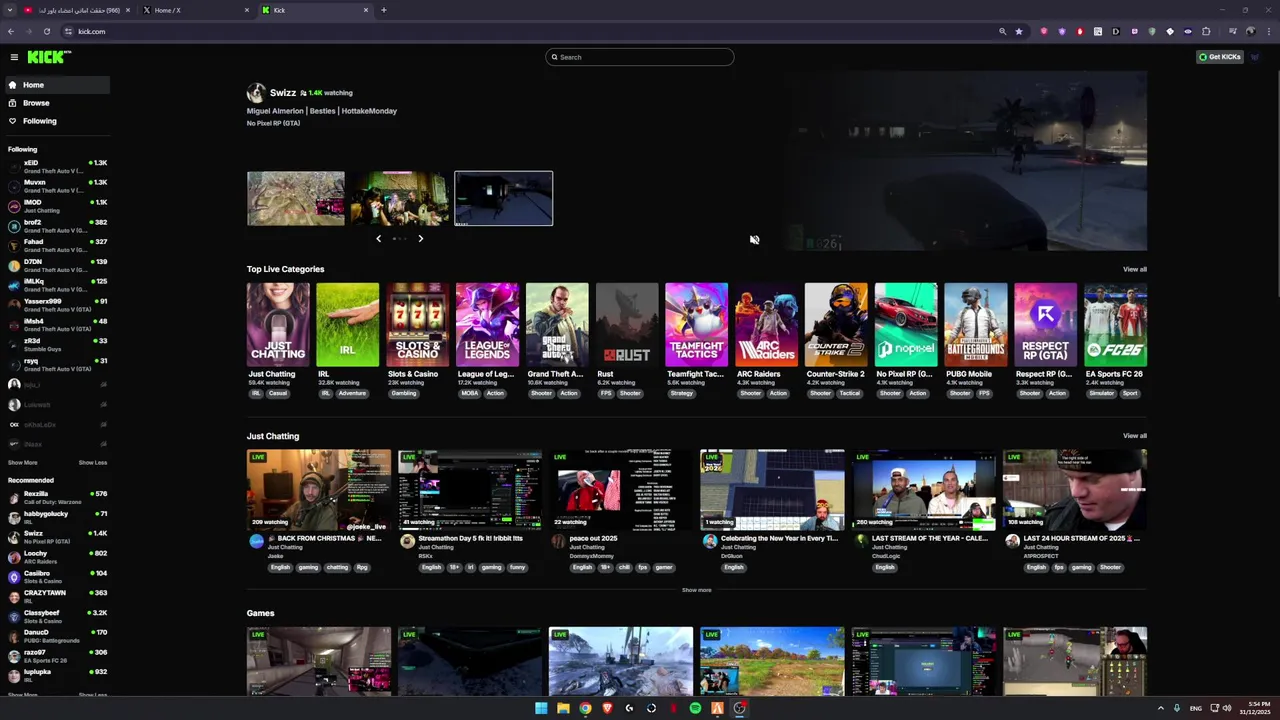View all Top Live Categories
The width and height of the screenshot is (1280, 720).
(x=1134, y=269)
